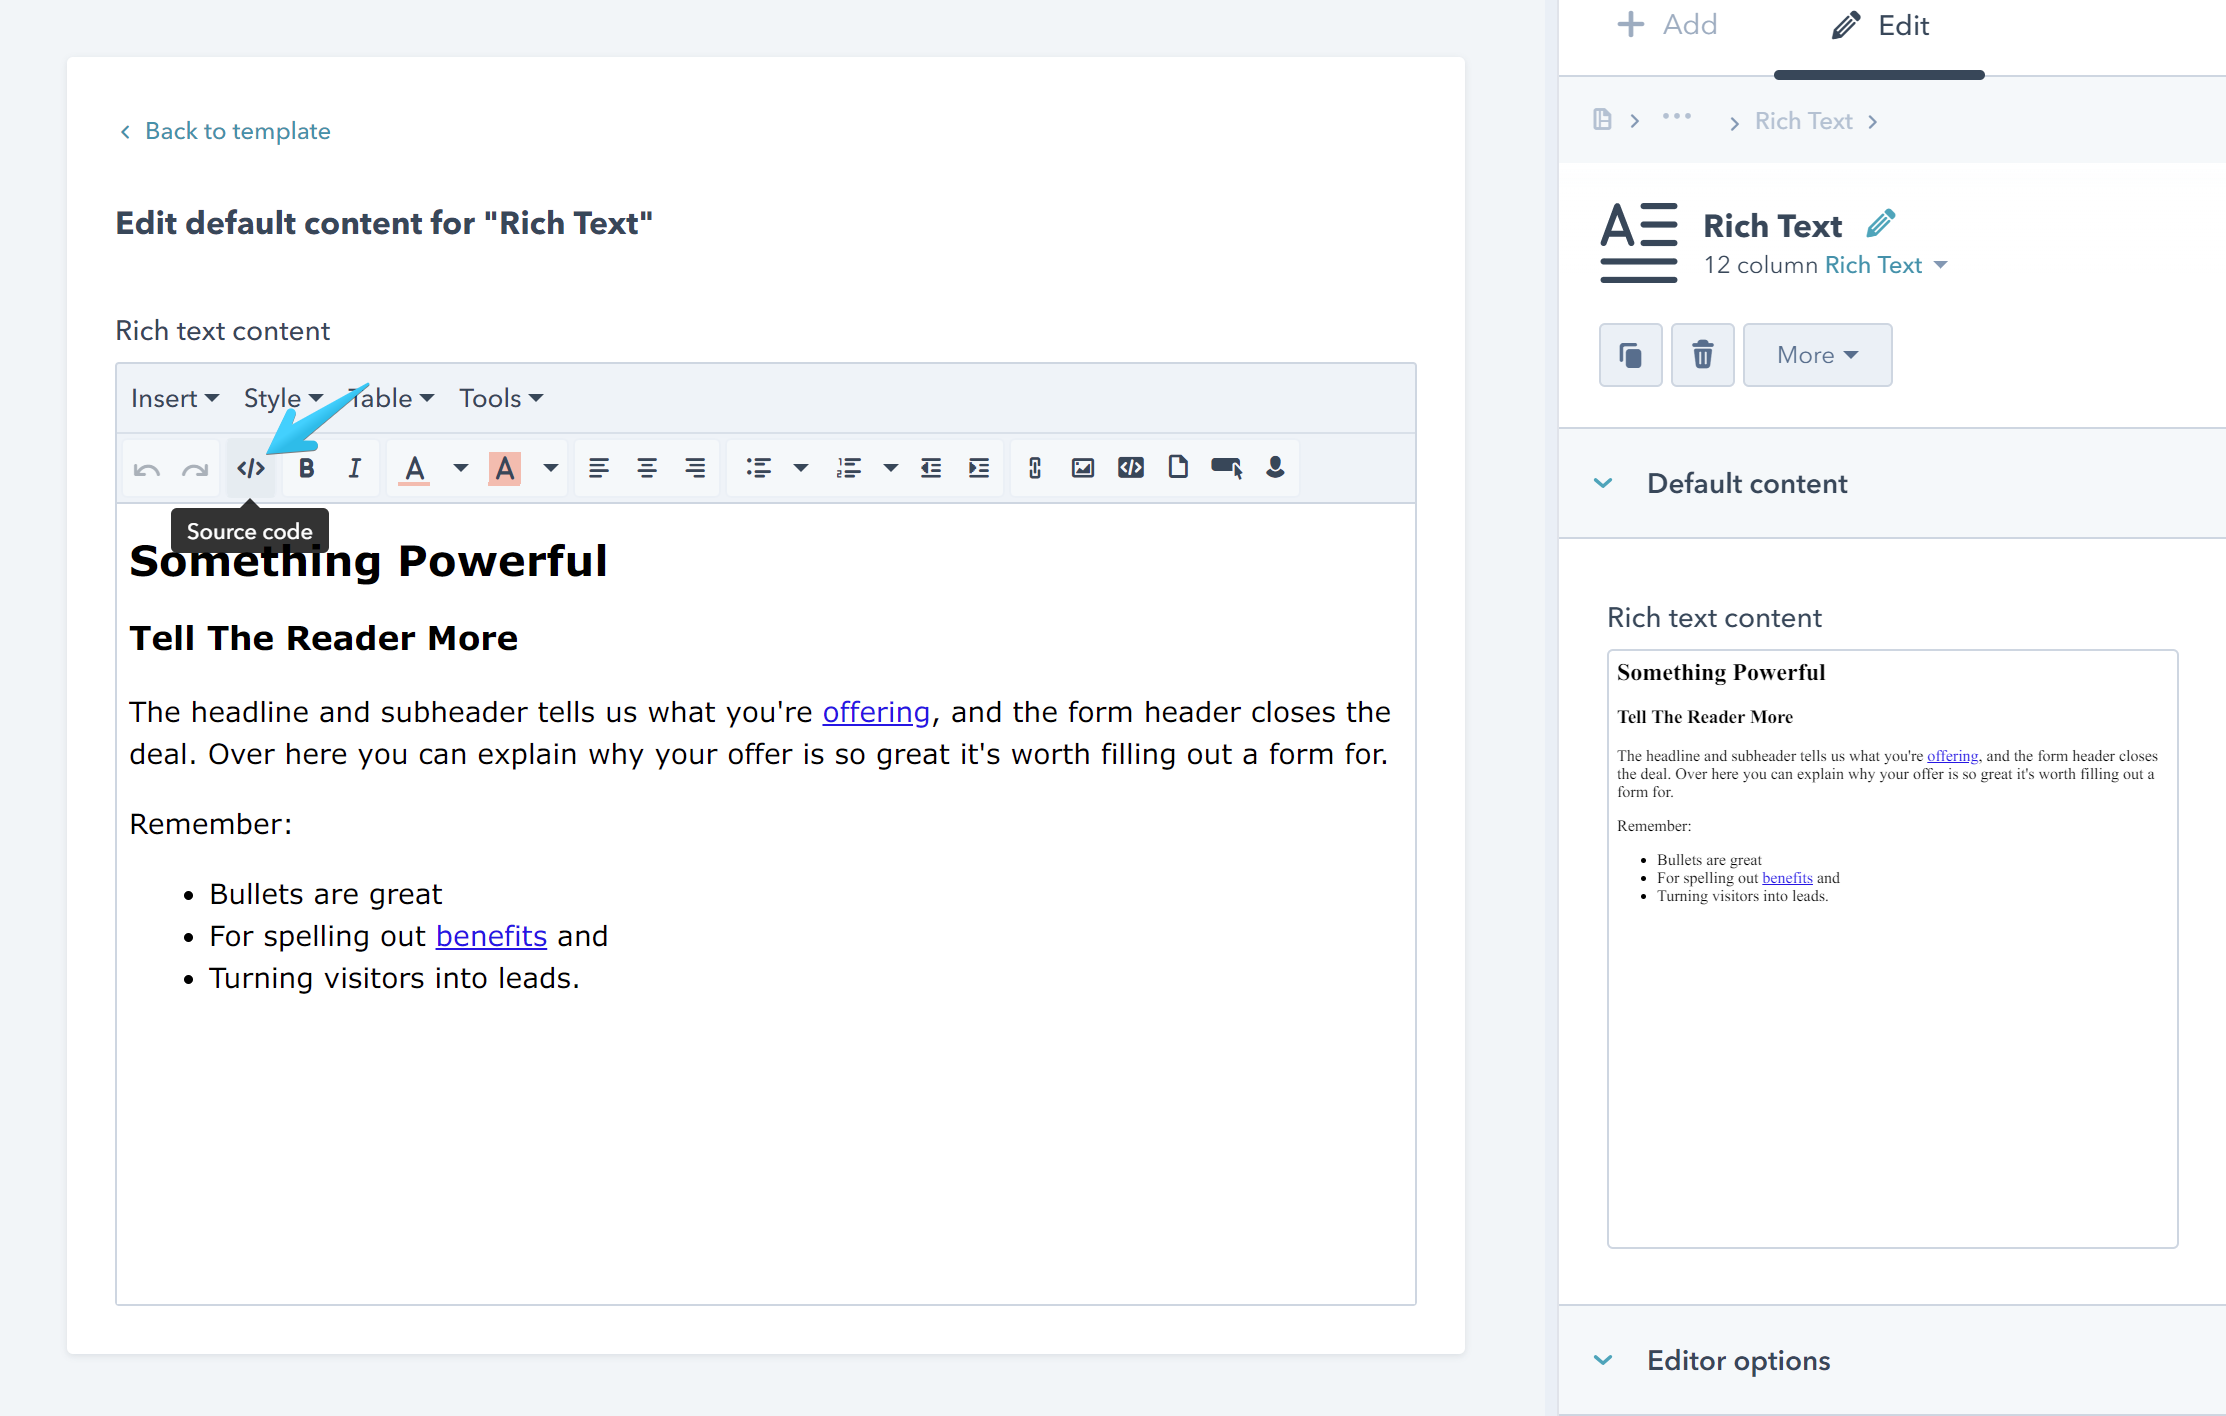
Task: Open the Source code editor
Action: pyautogui.click(x=250, y=468)
